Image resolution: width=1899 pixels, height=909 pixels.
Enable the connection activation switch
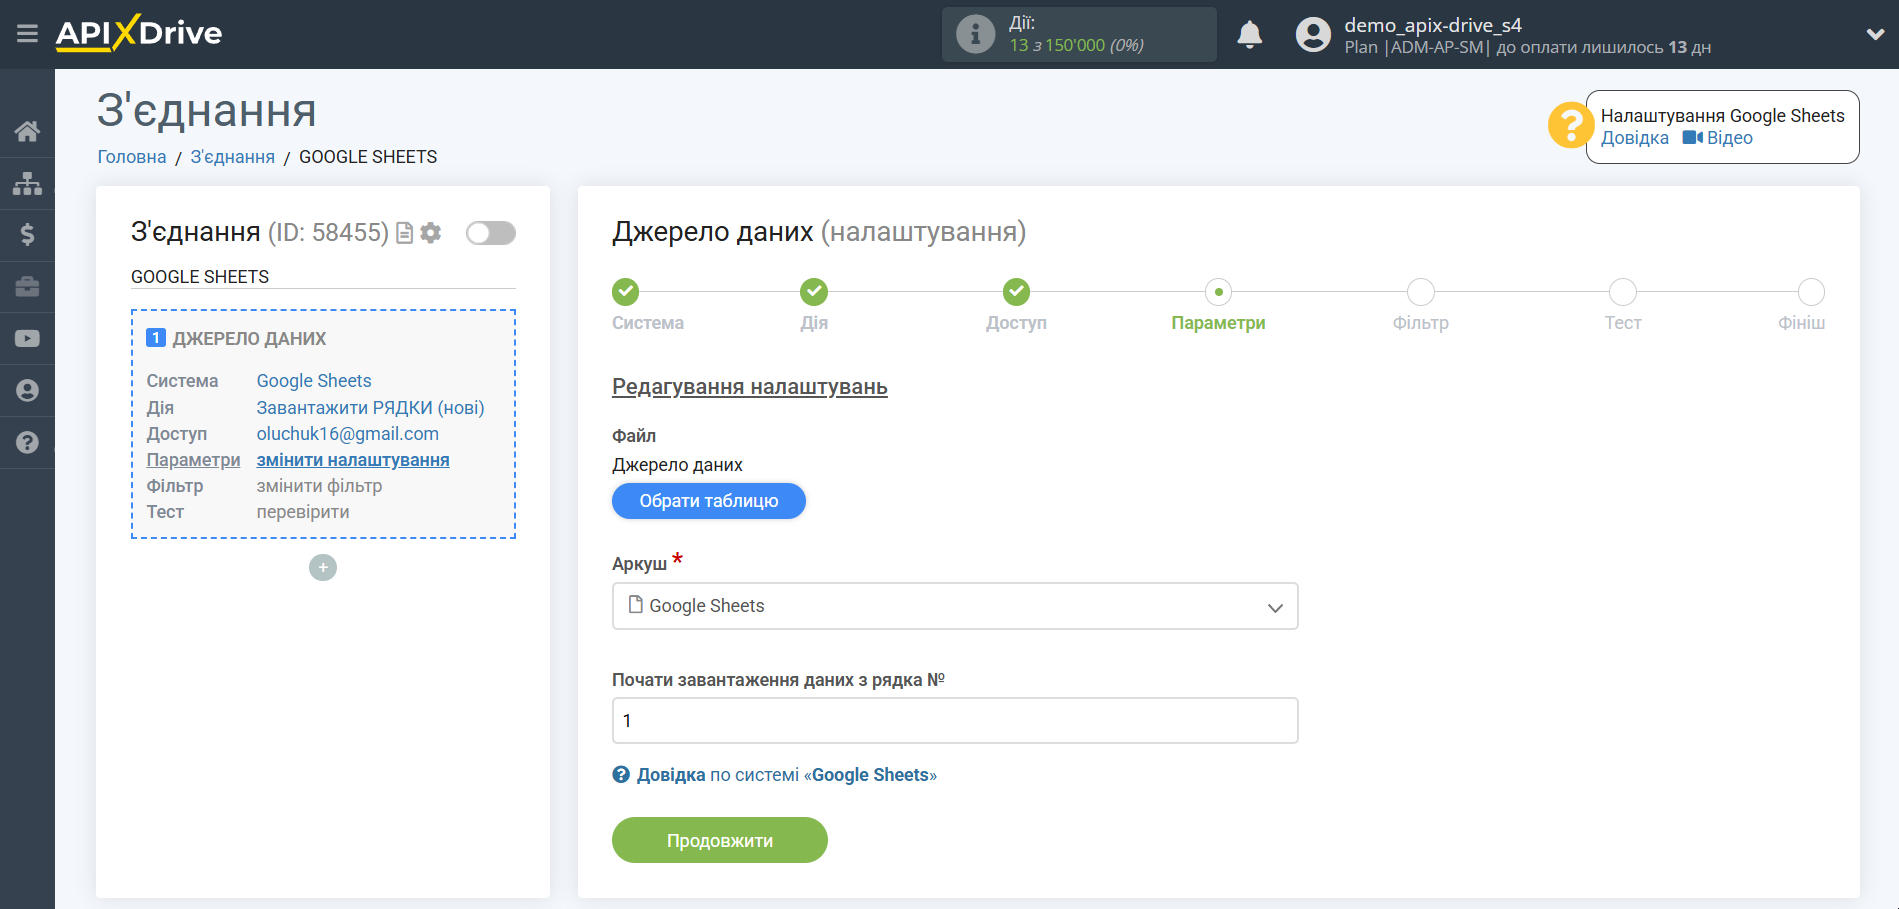coord(489,232)
